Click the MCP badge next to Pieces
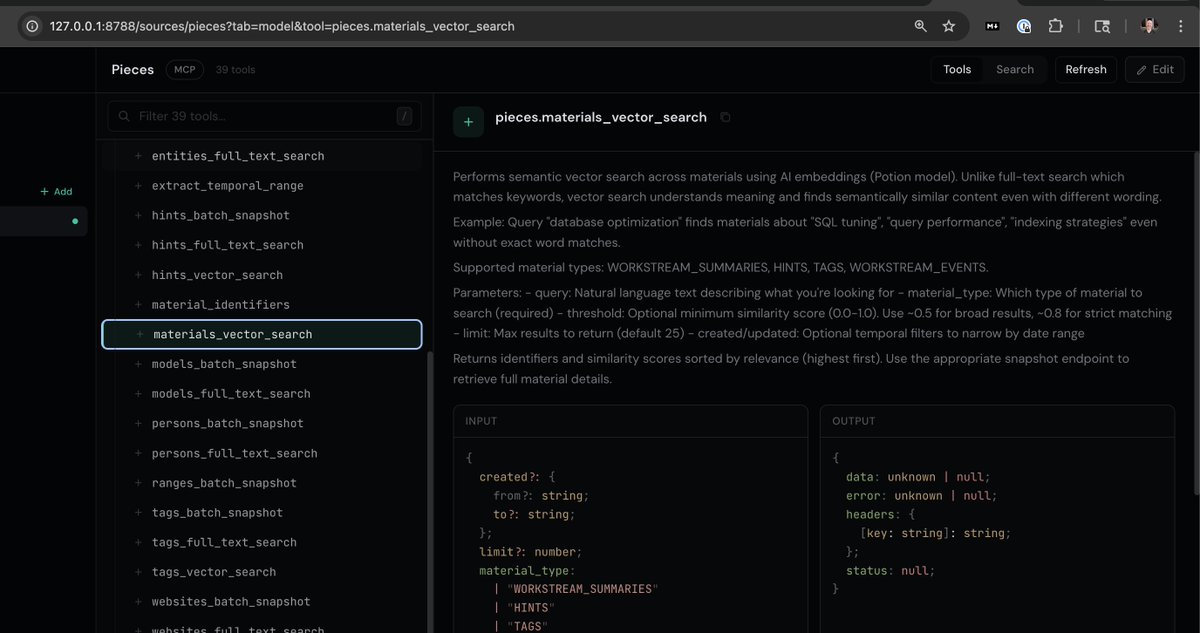The width and height of the screenshot is (1200, 633). [x=185, y=69]
